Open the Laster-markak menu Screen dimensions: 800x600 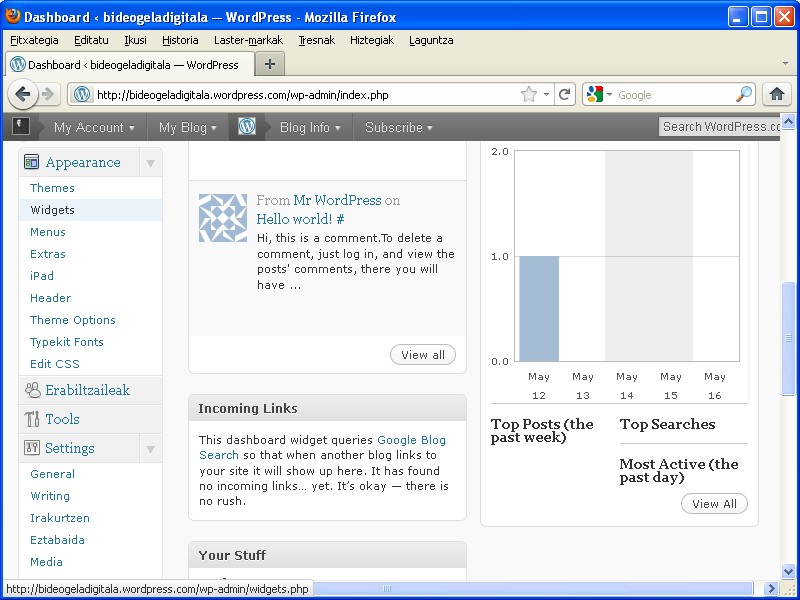point(248,40)
